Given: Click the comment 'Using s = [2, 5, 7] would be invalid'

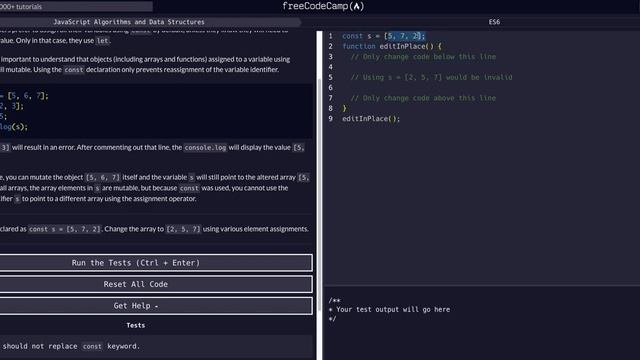Looking at the screenshot, I should 431,78.
